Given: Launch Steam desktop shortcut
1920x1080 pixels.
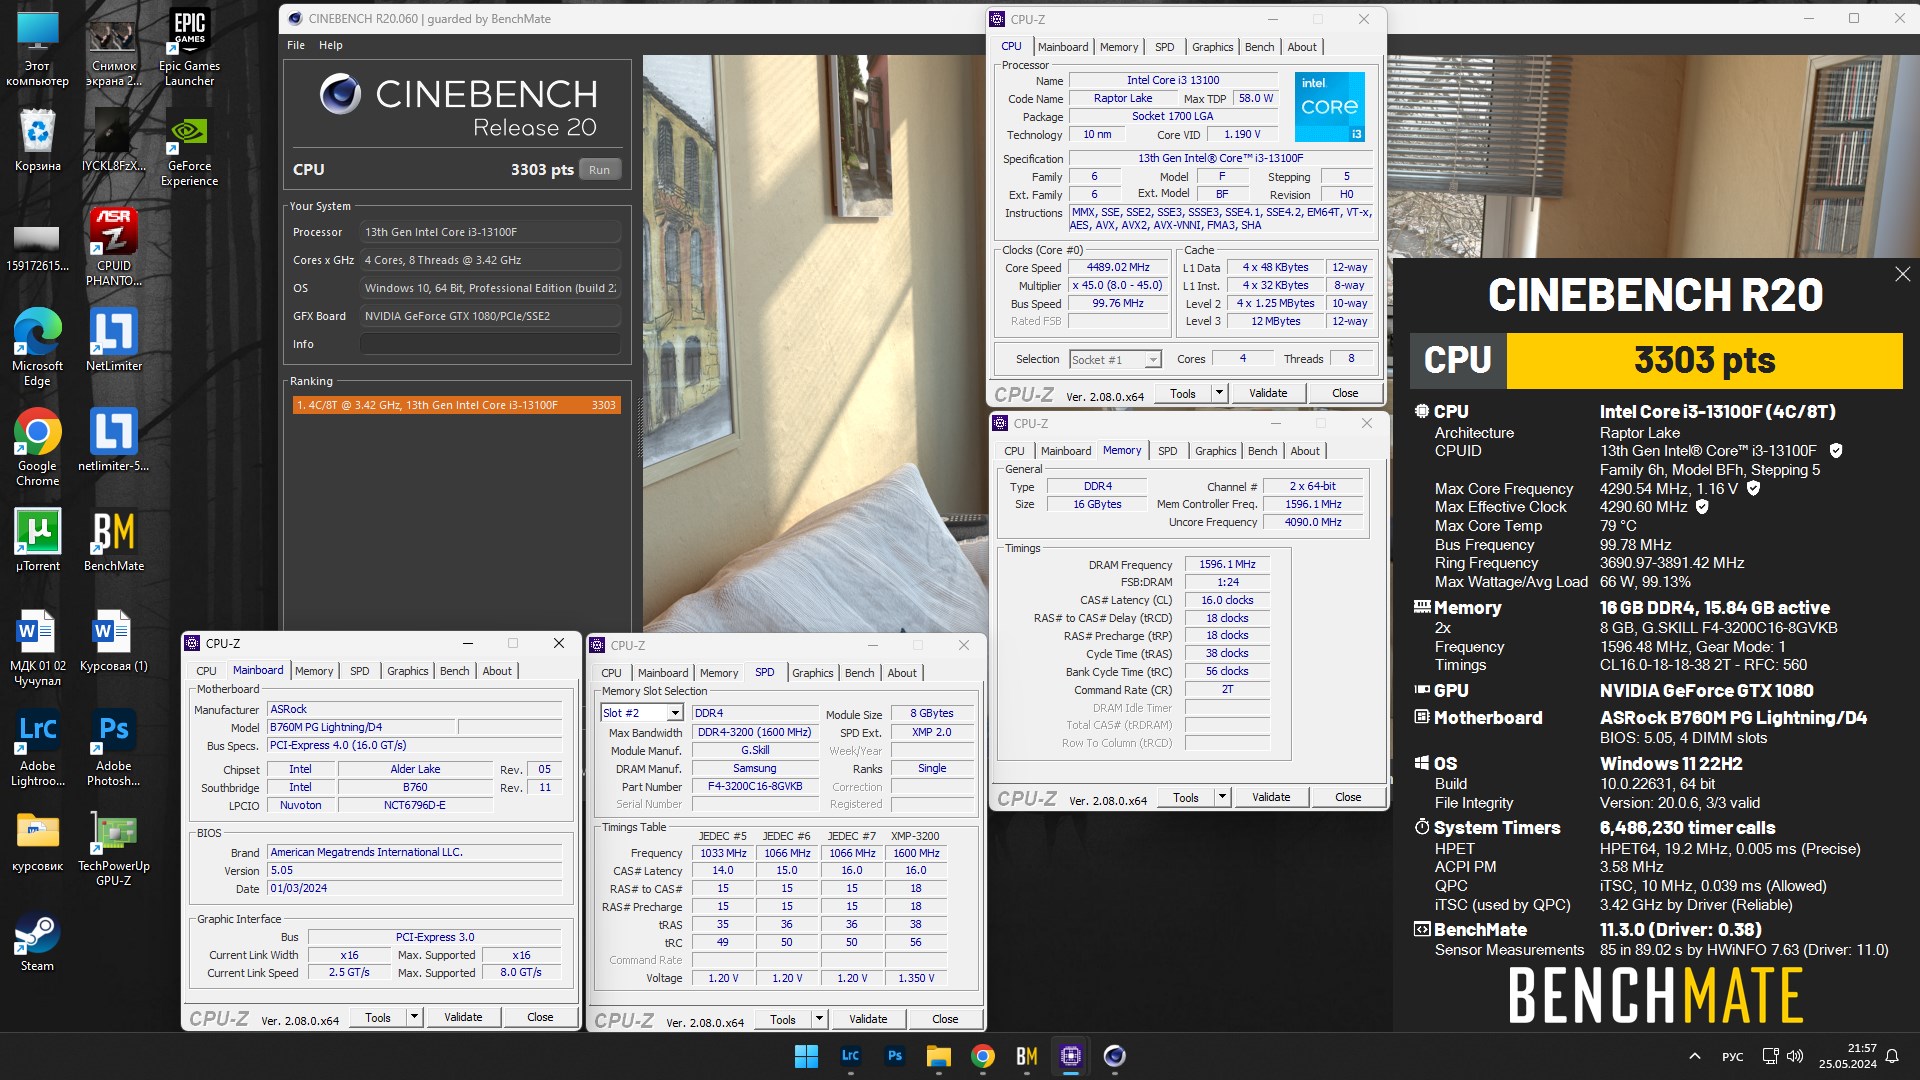Looking at the screenshot, I should (x=37, y=940).
